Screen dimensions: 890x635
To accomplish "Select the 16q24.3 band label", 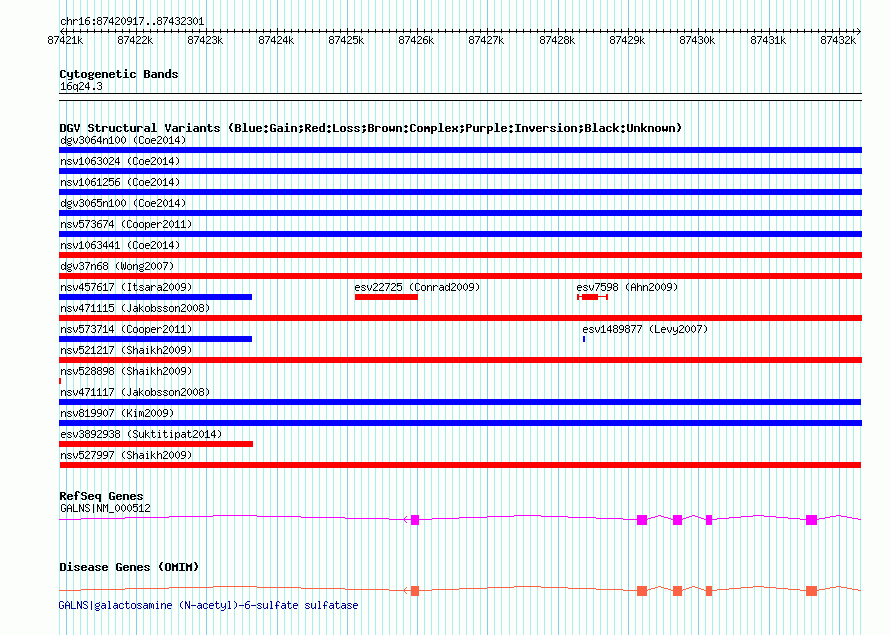I will pyautogui.click(x=81, y=86).
